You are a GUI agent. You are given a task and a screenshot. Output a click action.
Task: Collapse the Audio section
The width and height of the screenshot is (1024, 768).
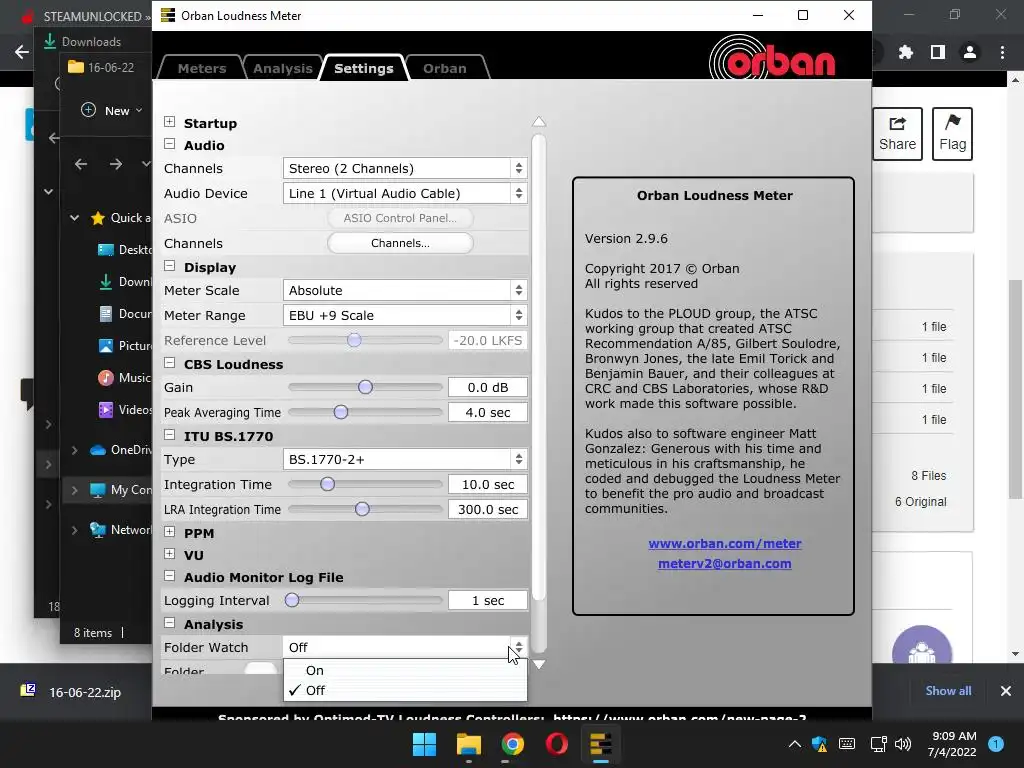[170, 144]
